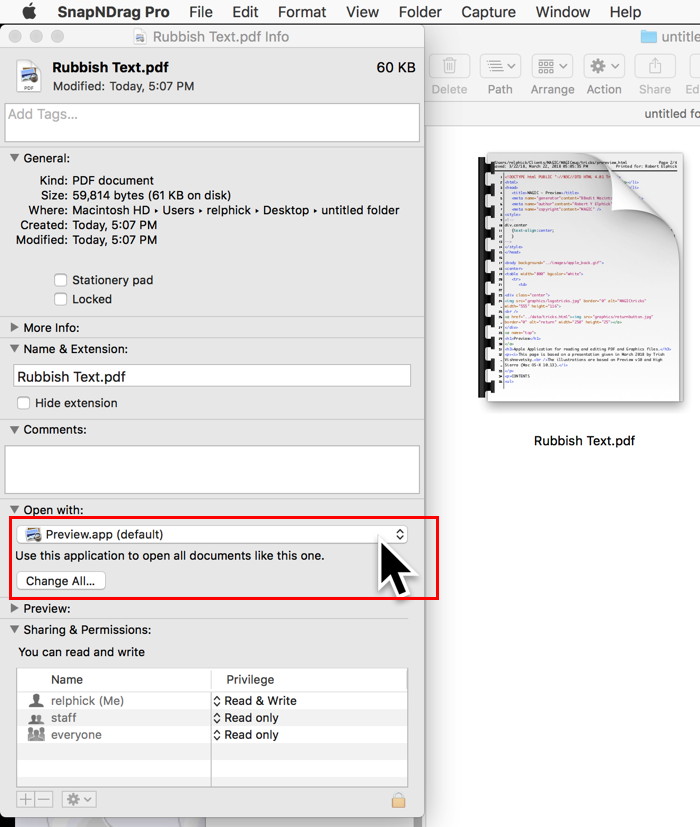Click the Delete trash icon in toolbar

449,66
